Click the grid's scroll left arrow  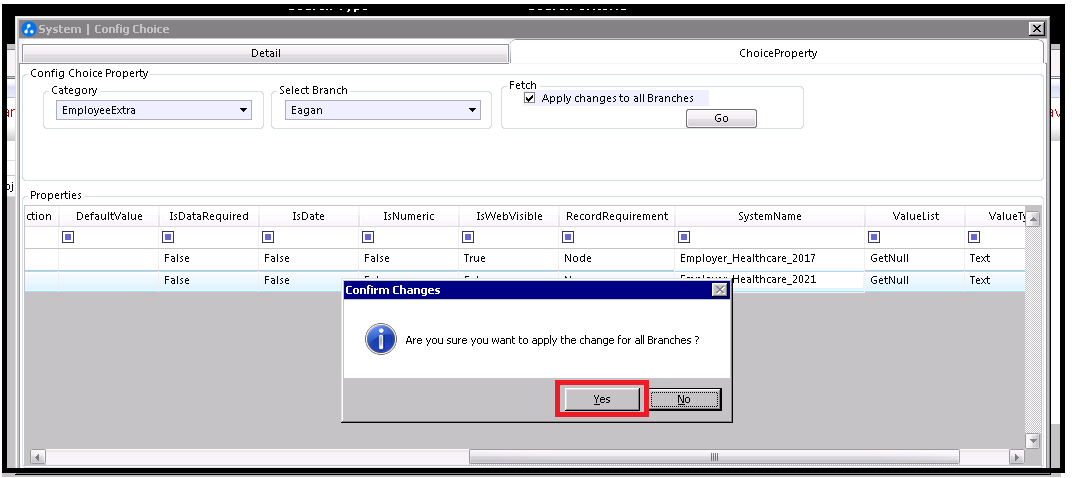pyautogui.click(x=38, y=457)
